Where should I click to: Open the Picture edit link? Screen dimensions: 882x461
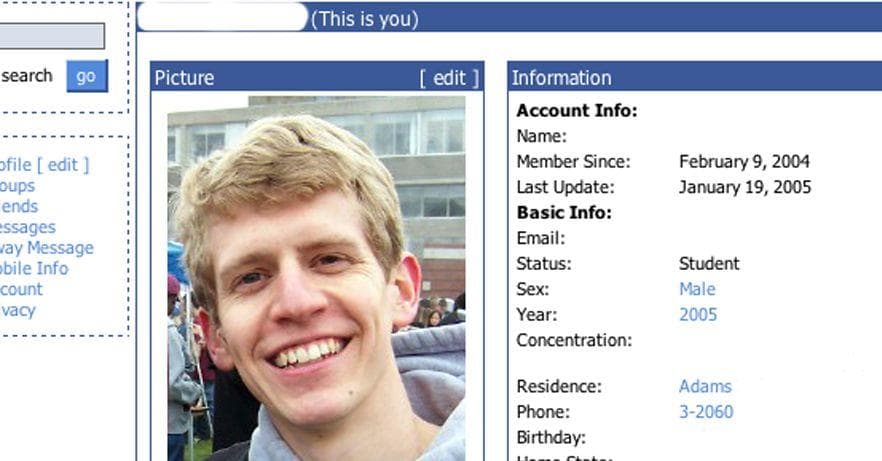tap(449, 78)
